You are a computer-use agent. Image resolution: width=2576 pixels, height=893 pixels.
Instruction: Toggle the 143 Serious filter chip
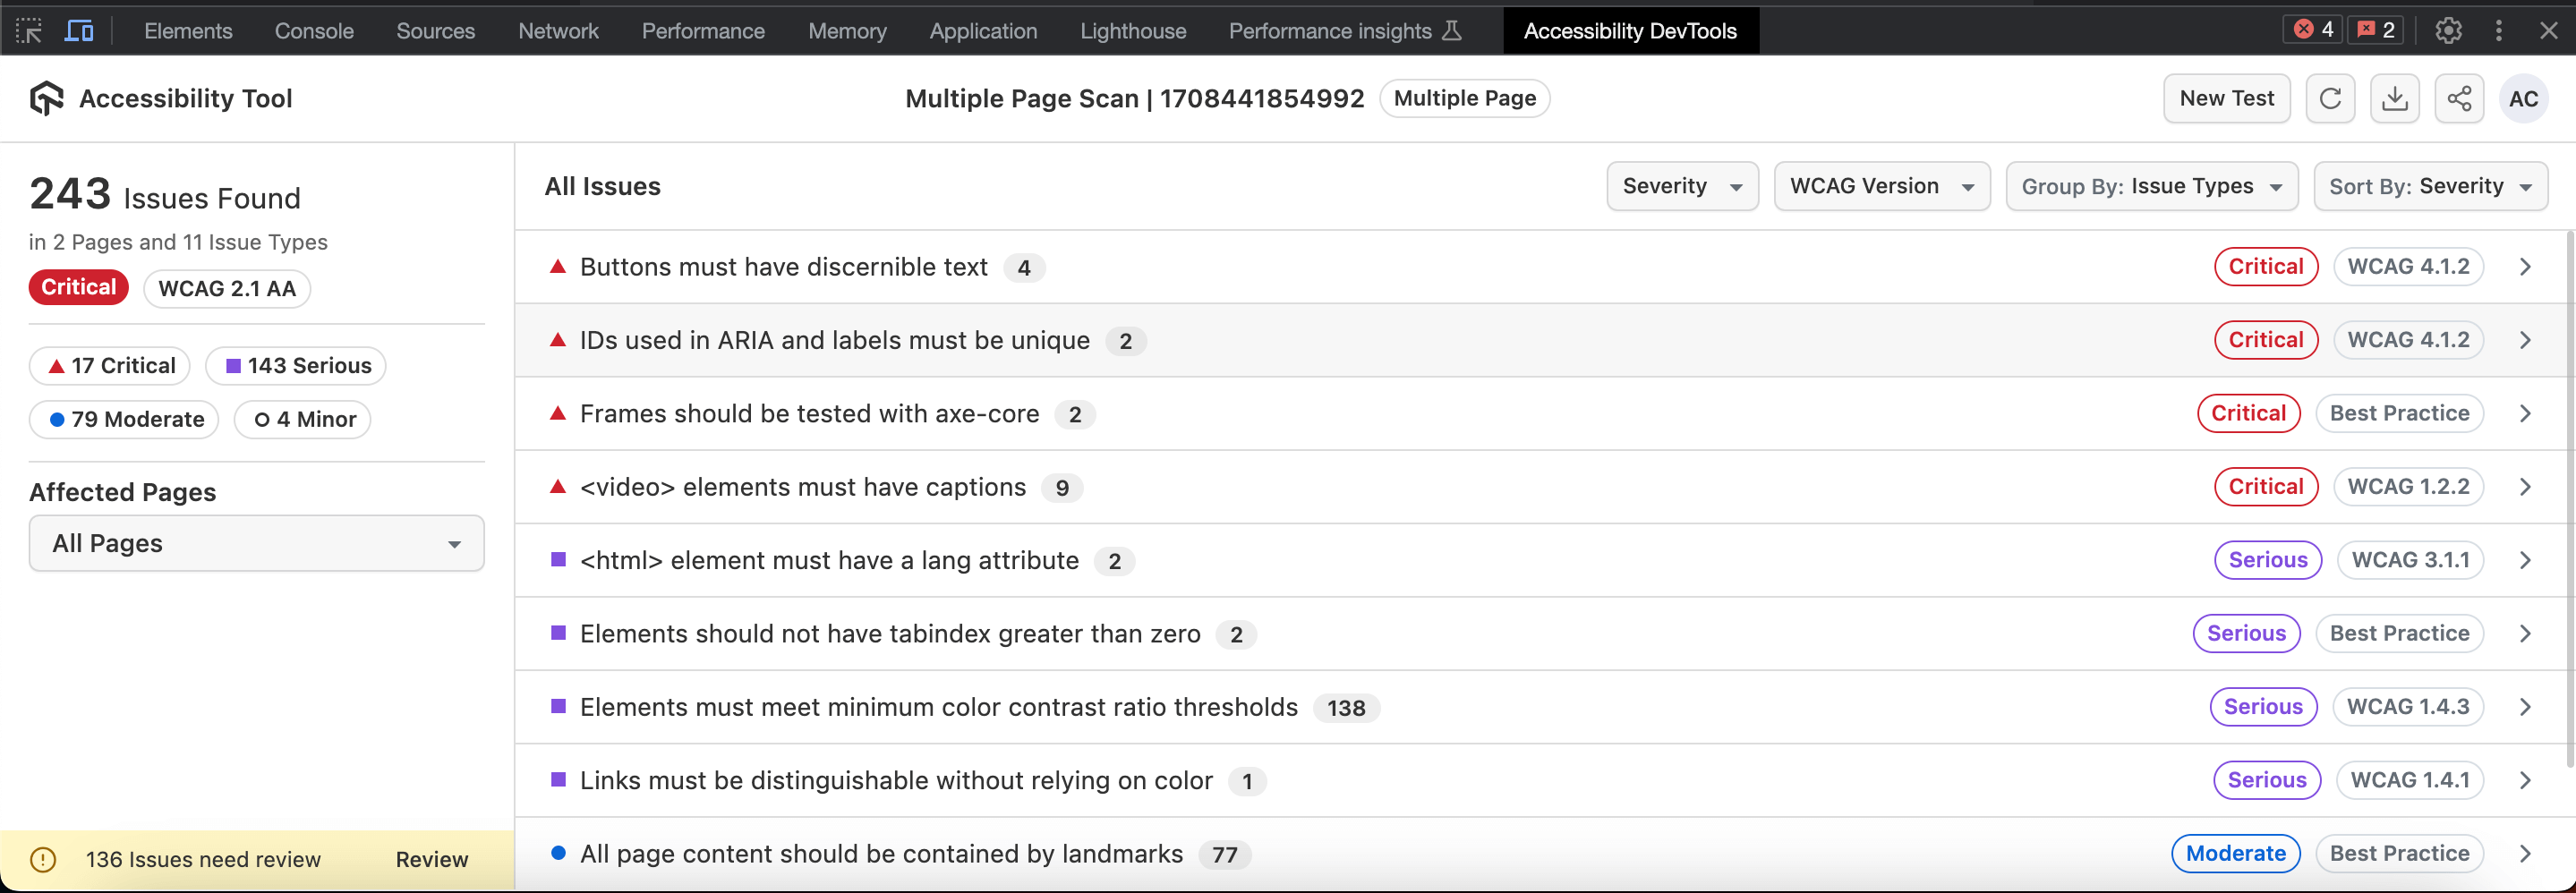296,366
